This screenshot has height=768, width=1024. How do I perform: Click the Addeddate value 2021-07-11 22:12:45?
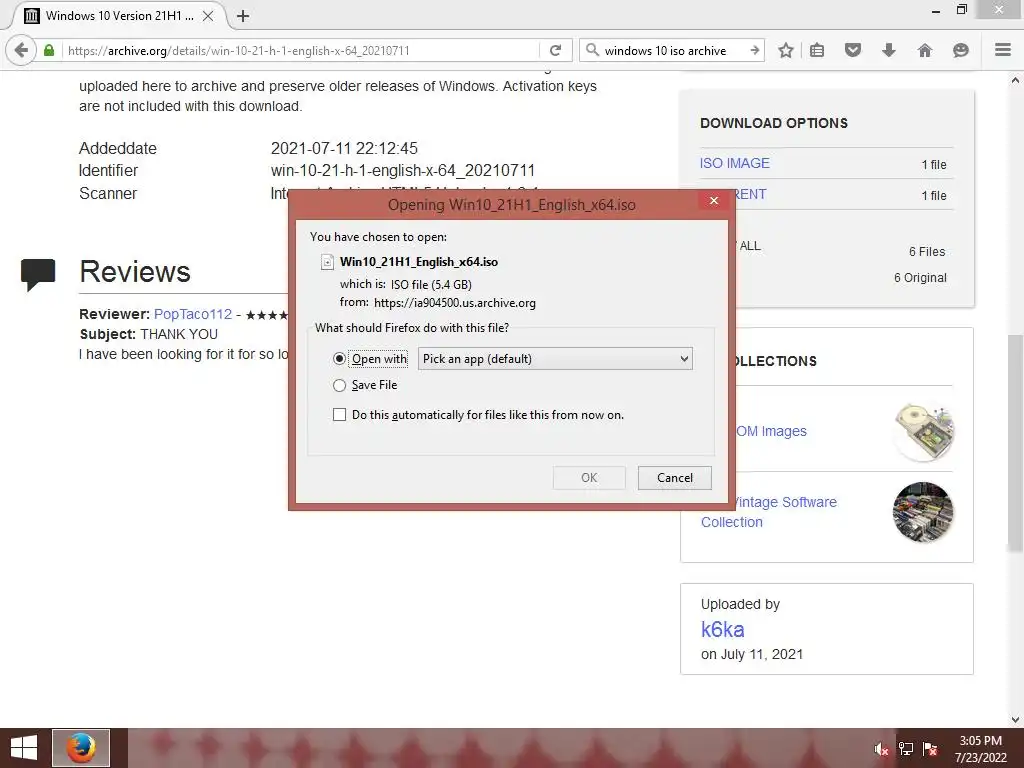pos(344,148)
